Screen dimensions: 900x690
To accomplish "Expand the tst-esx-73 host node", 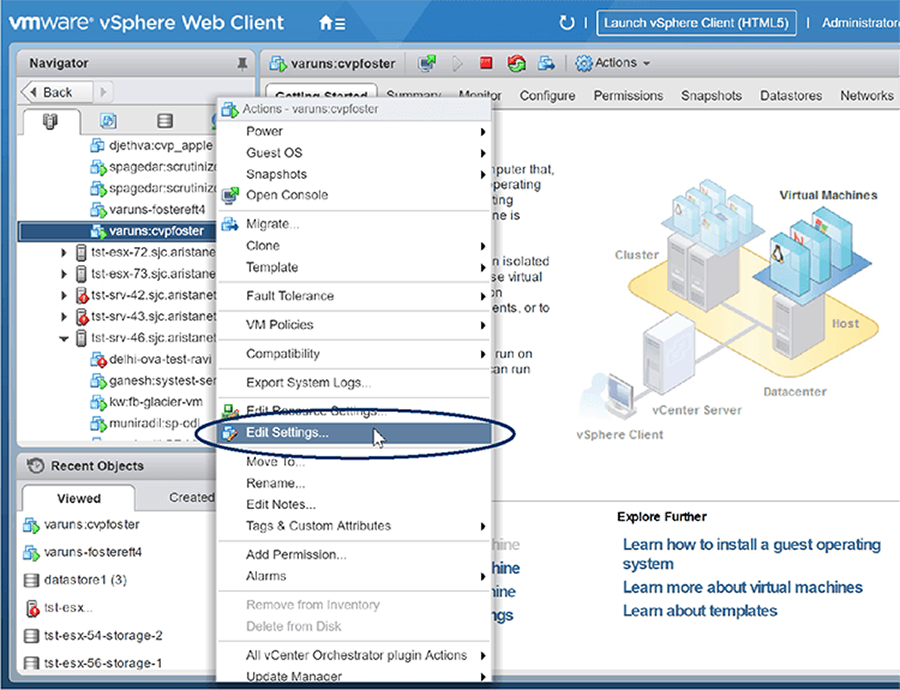I will (x=64, y=274).
